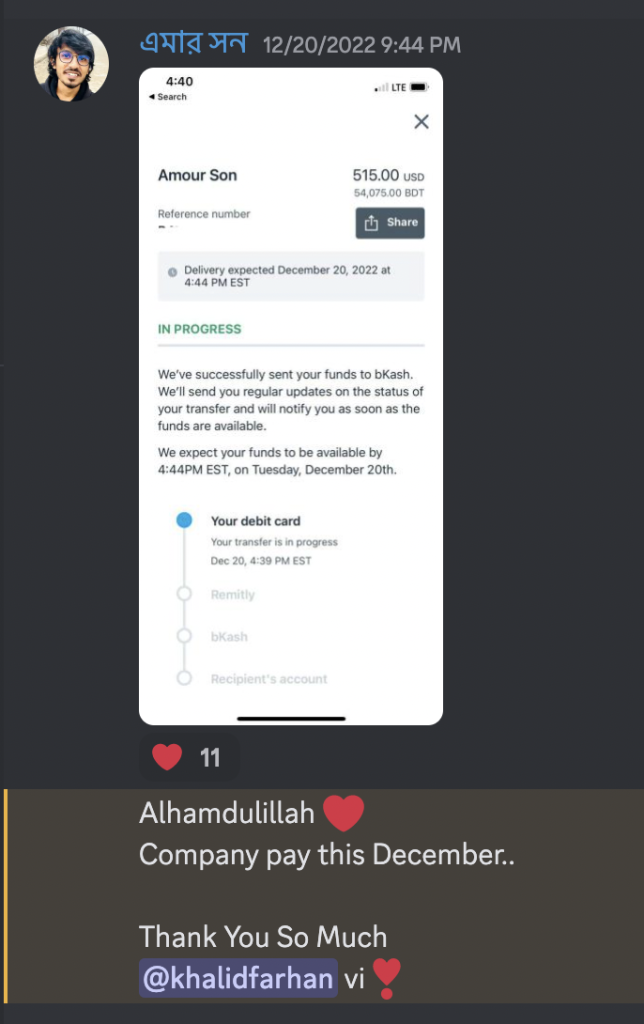The width and height of the screenshot is (644, 1024).
Task: Click the bKash step circle
Action: click(184, 636)
